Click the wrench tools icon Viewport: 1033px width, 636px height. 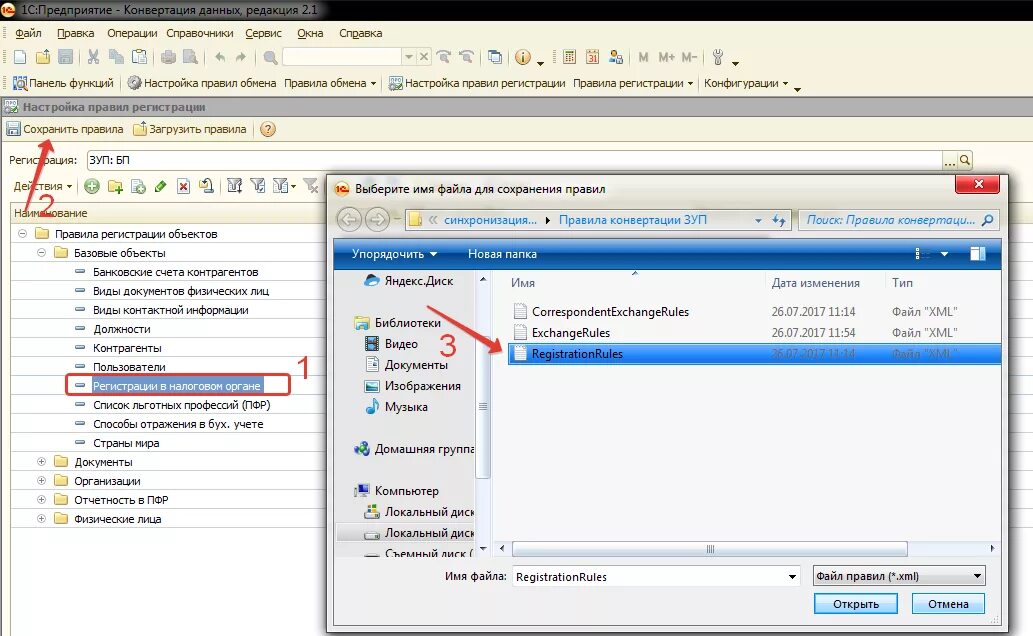pos(718,57)
